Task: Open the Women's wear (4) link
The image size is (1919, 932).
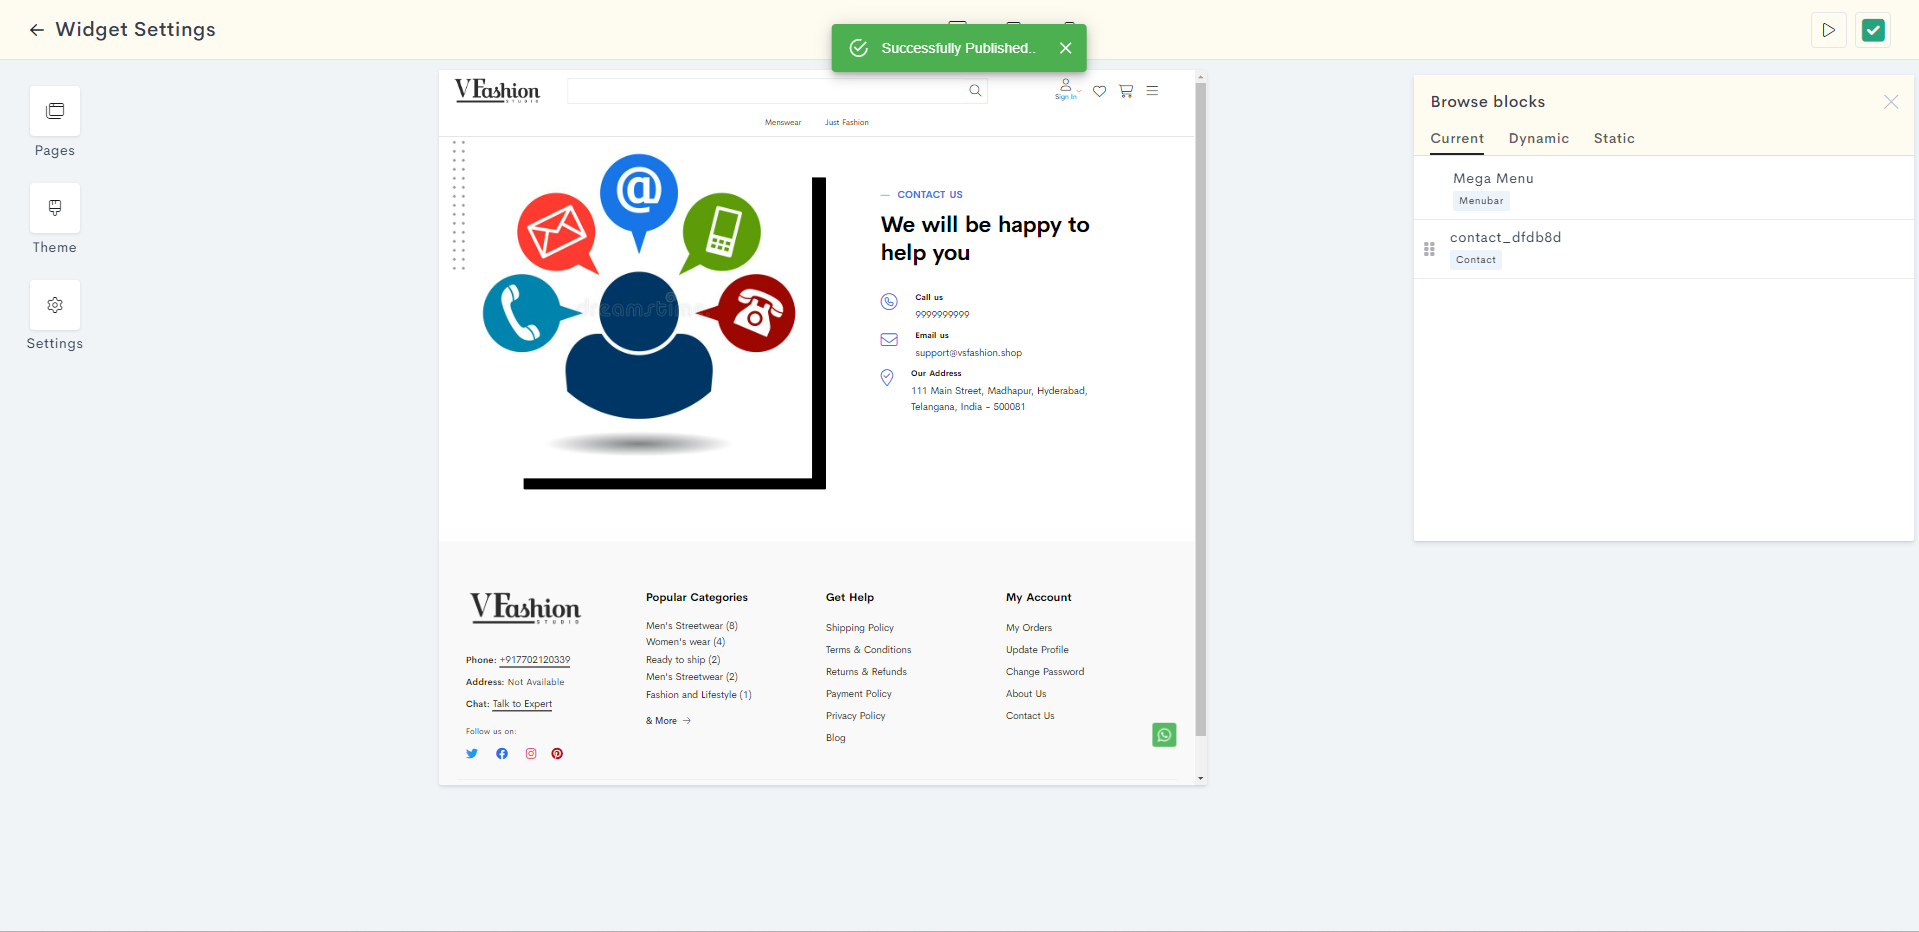Action: point(686,642)
